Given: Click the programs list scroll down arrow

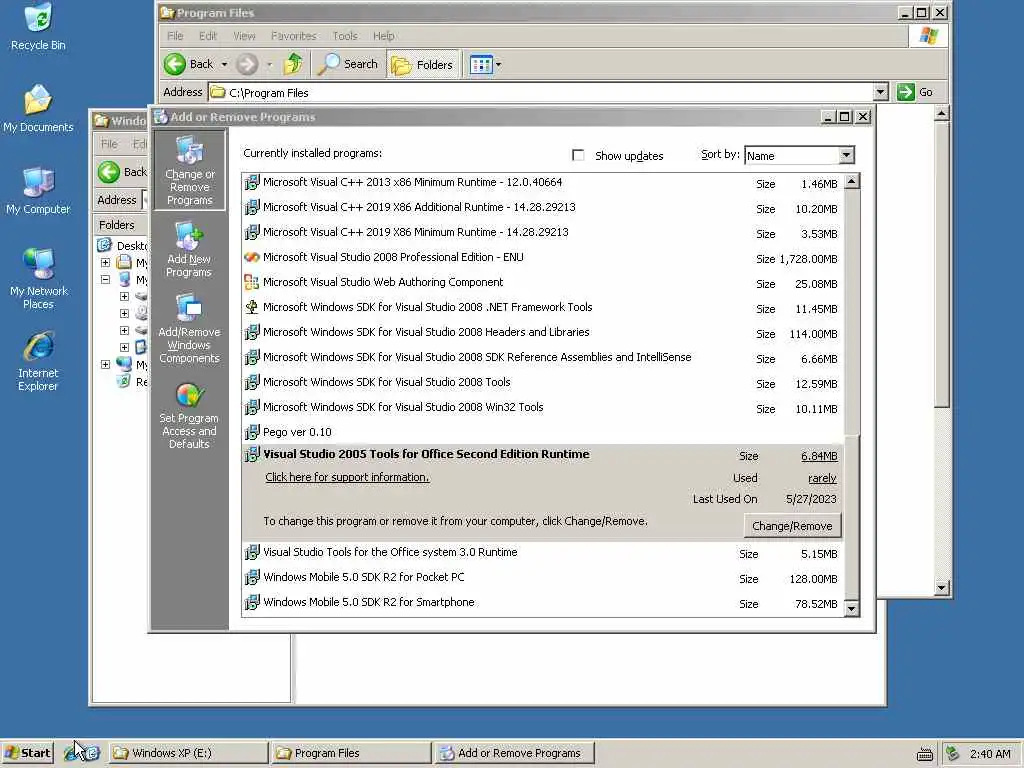Looking at the screenshot, I should tap(852, 609).
